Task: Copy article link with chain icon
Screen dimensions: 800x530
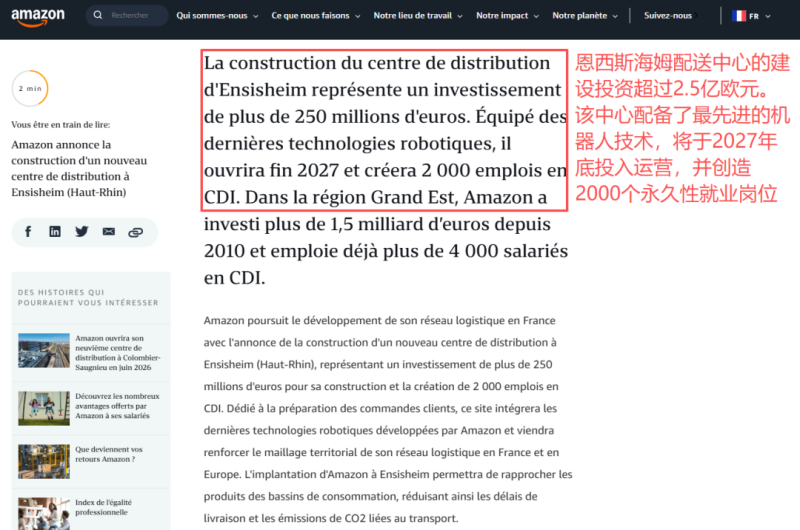Action: (x=135, y=232)
